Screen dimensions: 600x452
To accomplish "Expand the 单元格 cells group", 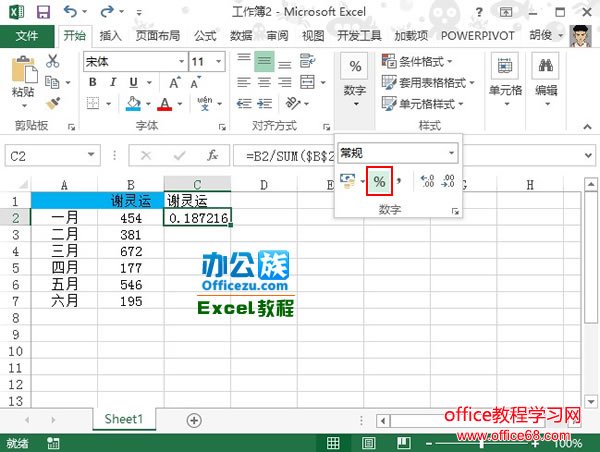I will click(x=505, y=80).
